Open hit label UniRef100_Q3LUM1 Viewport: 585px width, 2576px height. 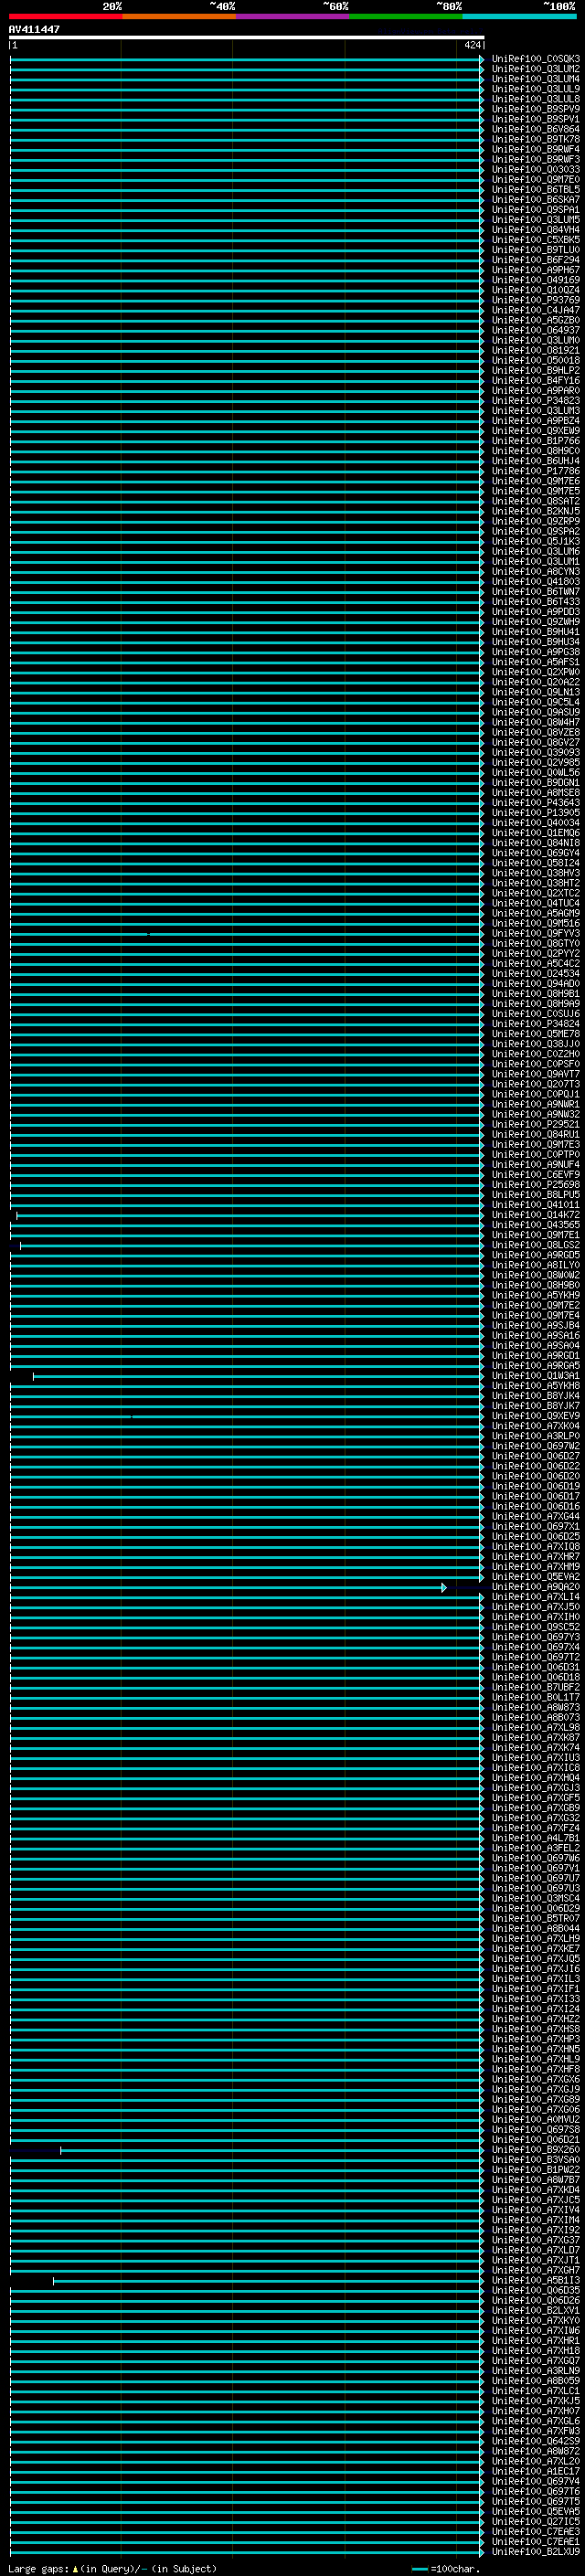[536, 561]
